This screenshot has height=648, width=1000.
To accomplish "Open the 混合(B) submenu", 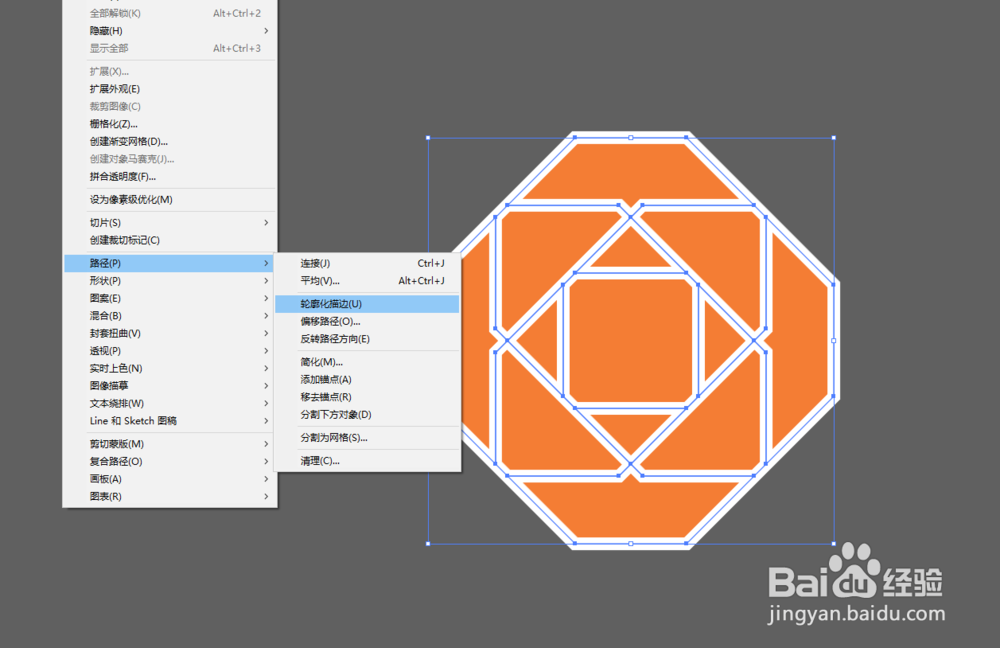I will point(170,316).
